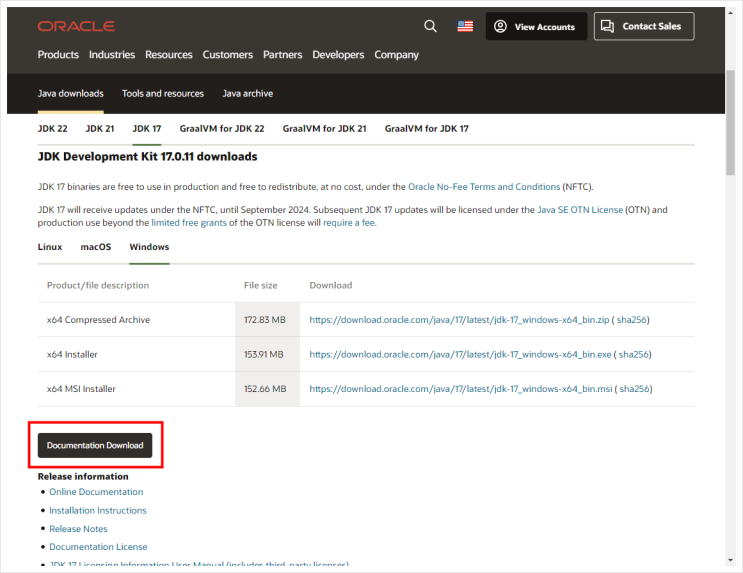743x573 pixels.
Task: Open the Online Documentation link
Action: click(x=96, y=492)
